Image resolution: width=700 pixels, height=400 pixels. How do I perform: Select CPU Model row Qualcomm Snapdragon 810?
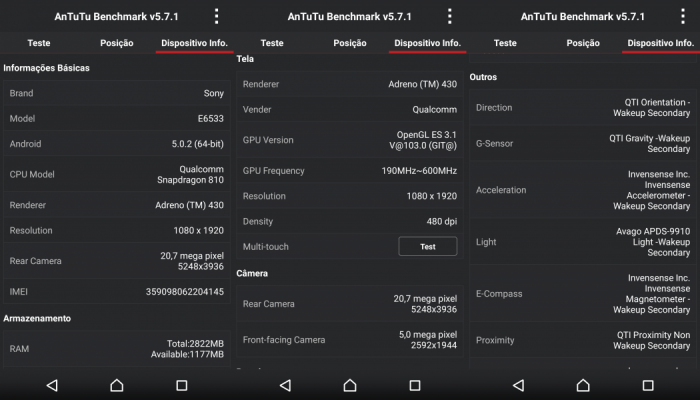(117, 175)
